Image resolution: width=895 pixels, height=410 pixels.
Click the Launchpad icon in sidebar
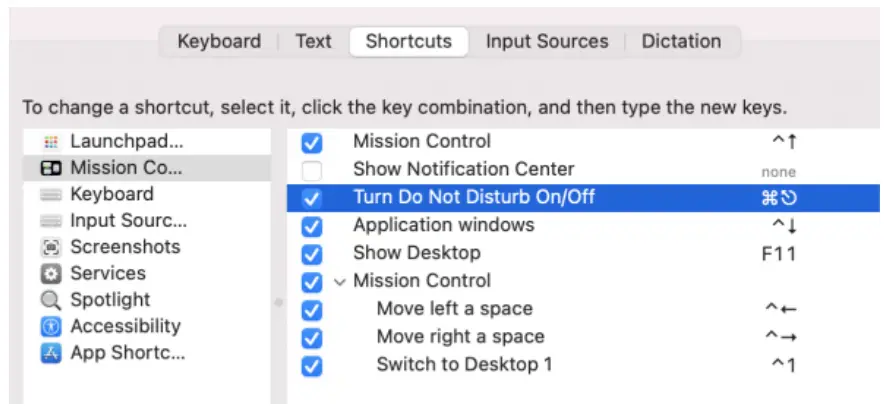[x=51, y=142]
